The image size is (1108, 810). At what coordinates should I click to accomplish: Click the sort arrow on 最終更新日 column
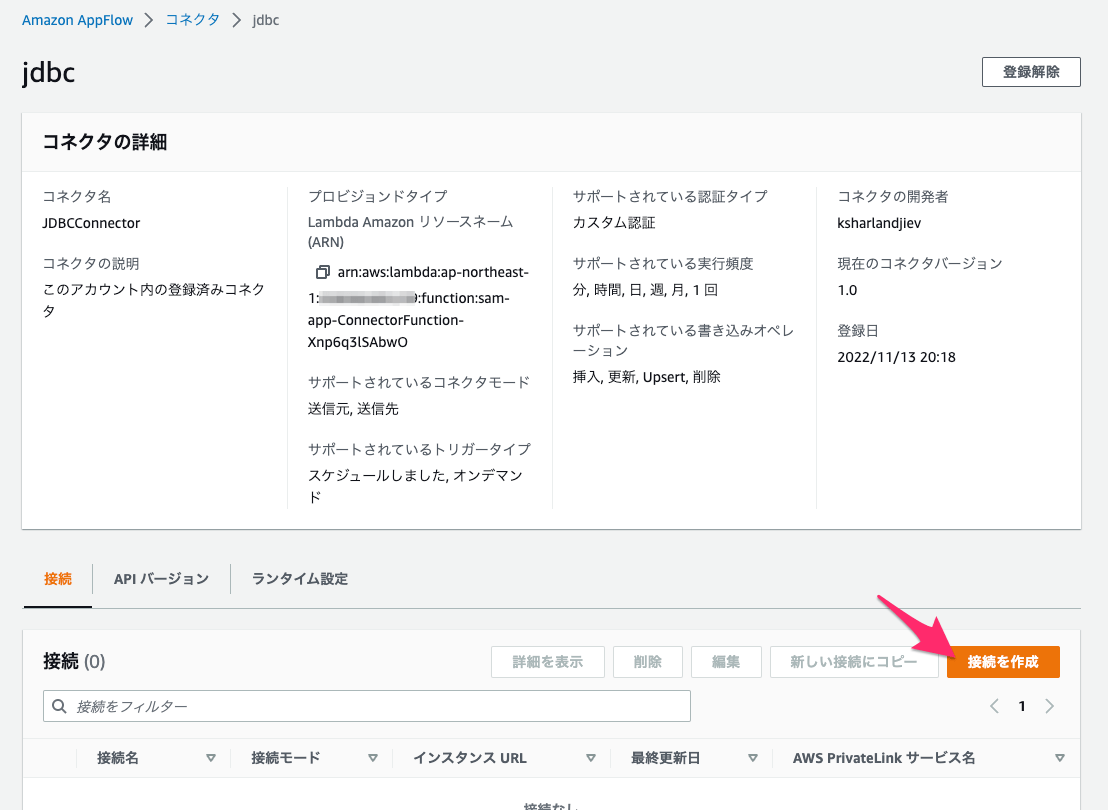751,757
